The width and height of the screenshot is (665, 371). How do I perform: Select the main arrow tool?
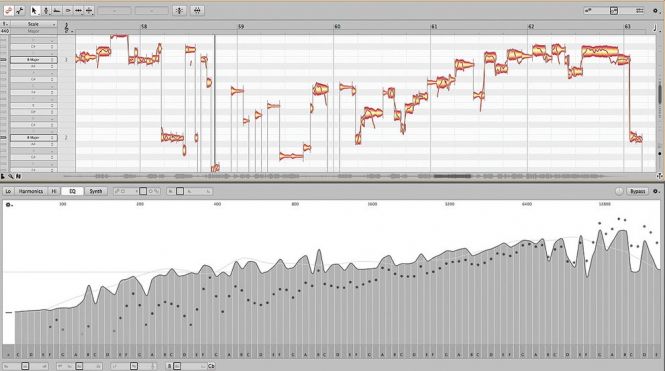[35, 11]
